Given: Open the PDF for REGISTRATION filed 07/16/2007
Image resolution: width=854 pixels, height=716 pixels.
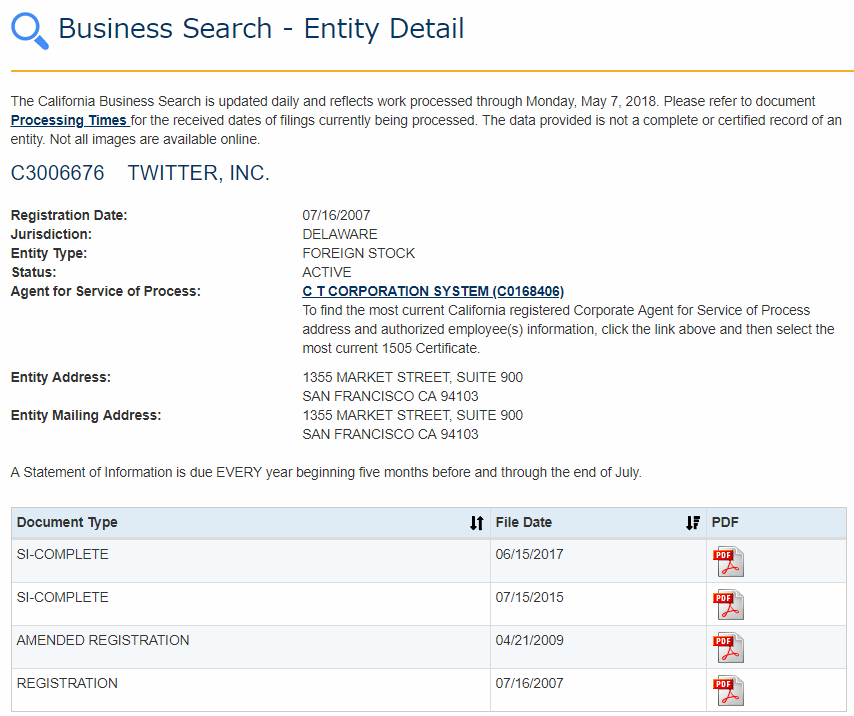Looking at the screenshot, I should point(727,690).
